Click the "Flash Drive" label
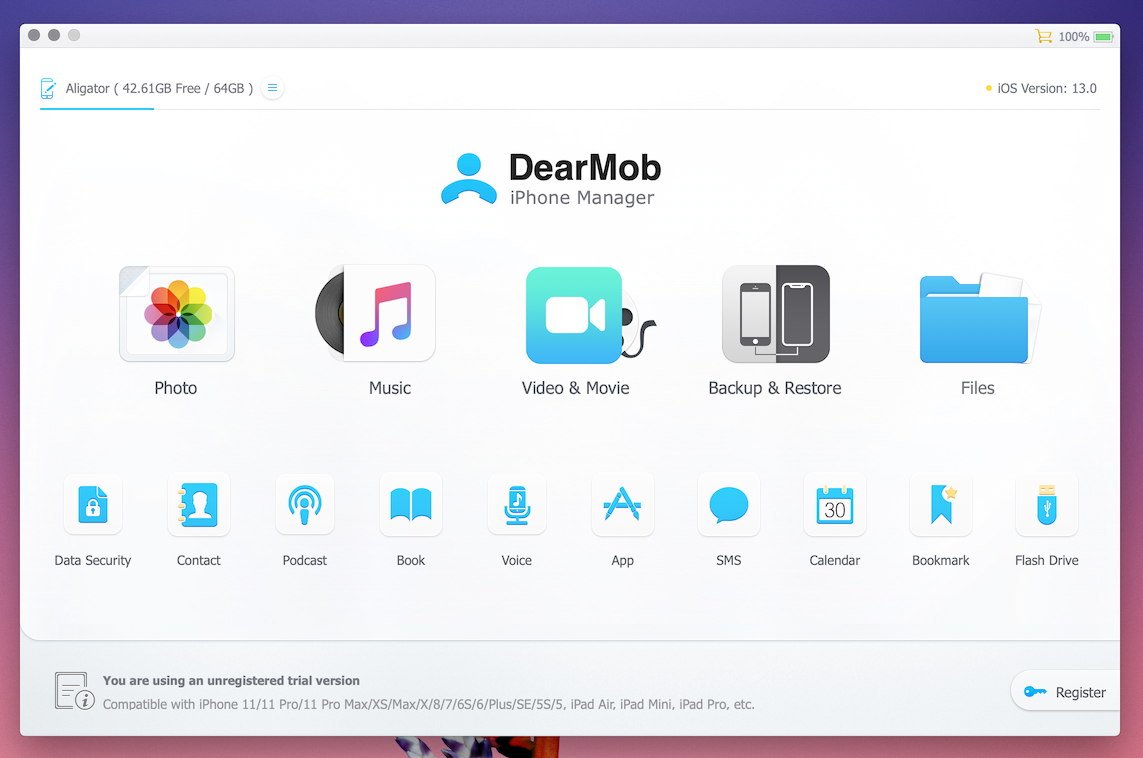This screenshot has width=1143, height=758. tap(1047, 560)
